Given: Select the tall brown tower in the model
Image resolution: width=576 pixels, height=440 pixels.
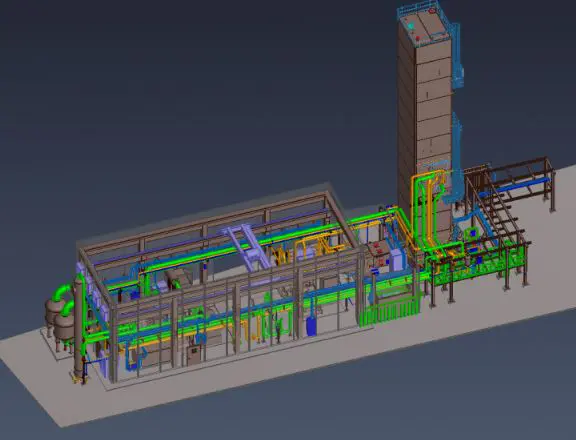Looking at the screenshot, I should click(424, 125).
